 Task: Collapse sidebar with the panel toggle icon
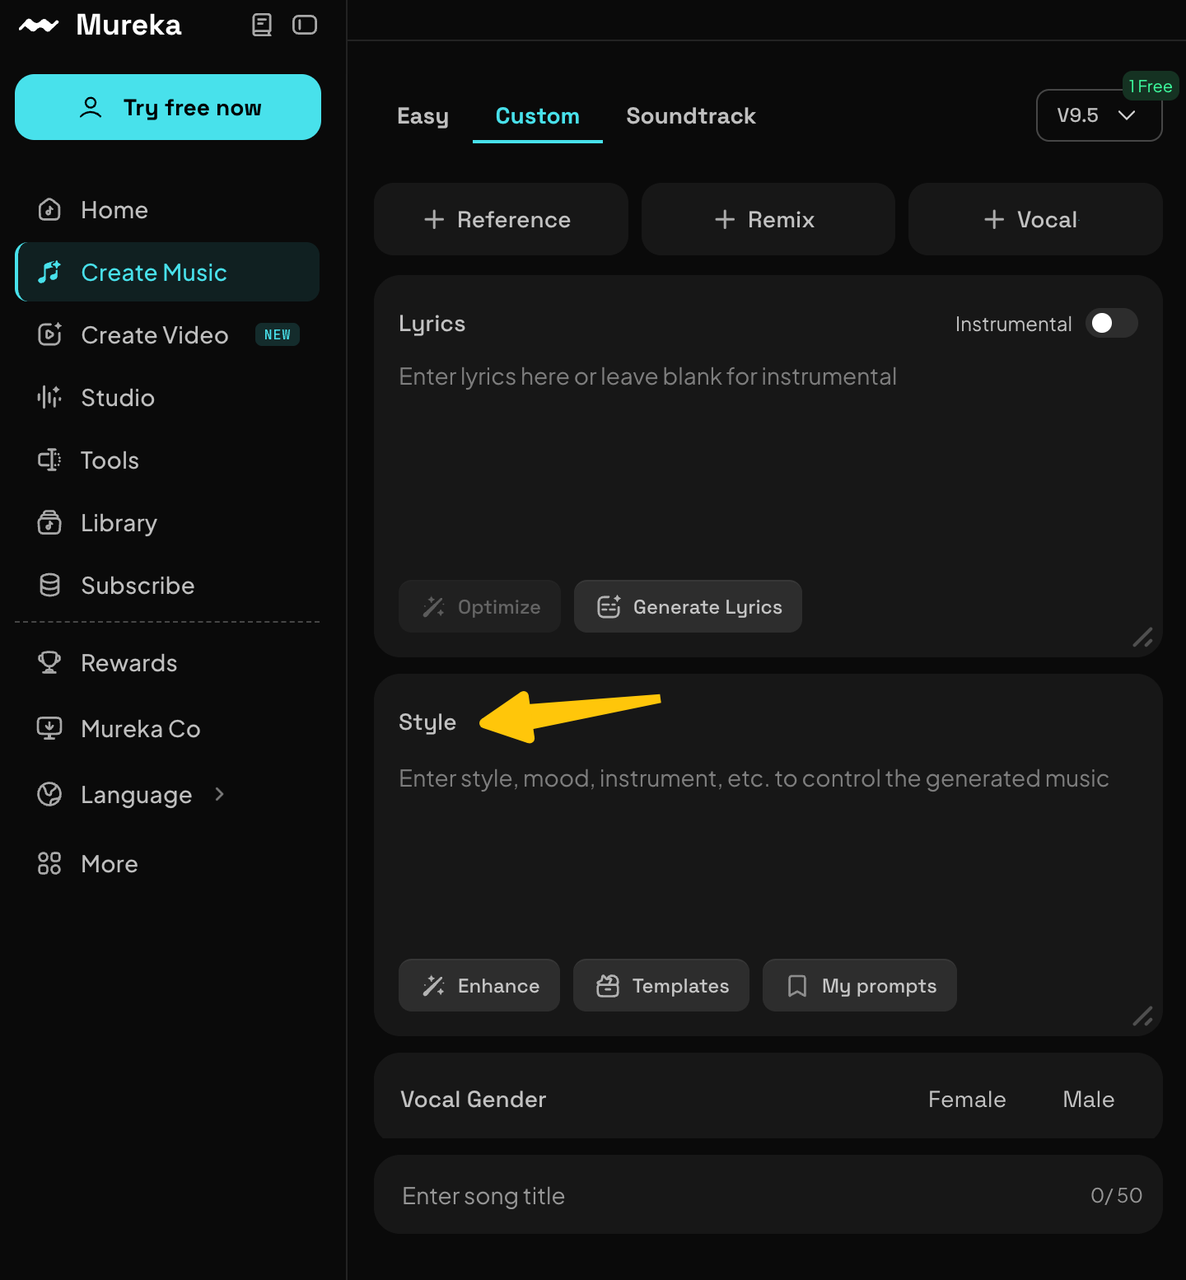[x=305, y=25]
